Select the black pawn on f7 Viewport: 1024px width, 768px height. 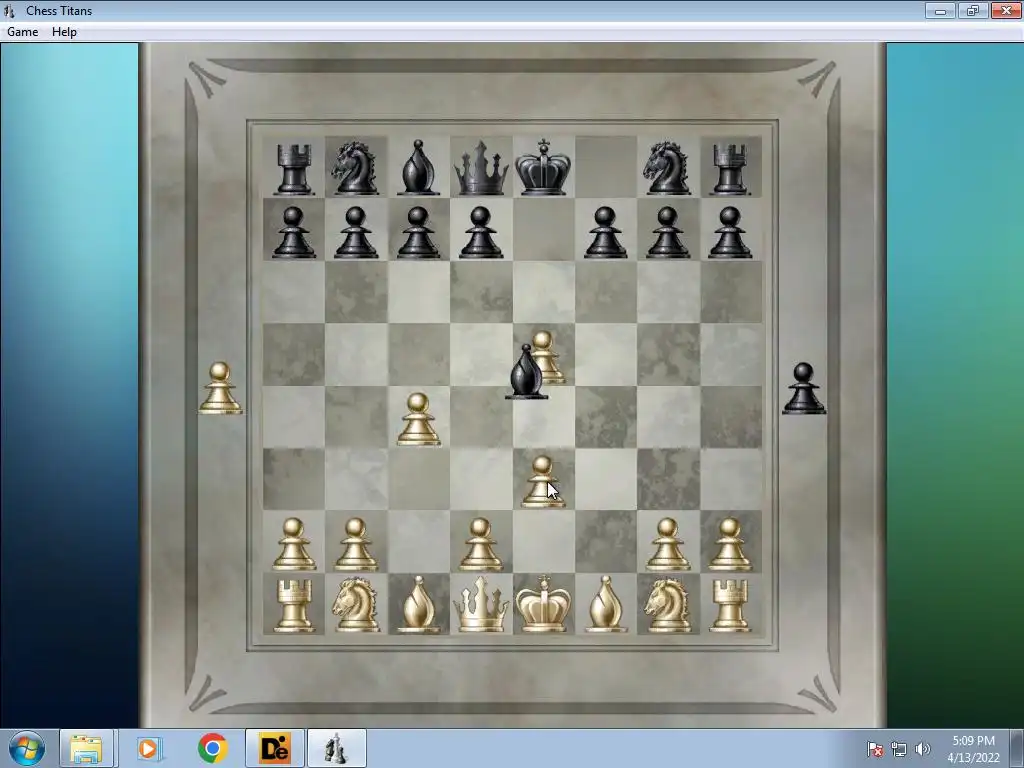[x=605, y=232]
